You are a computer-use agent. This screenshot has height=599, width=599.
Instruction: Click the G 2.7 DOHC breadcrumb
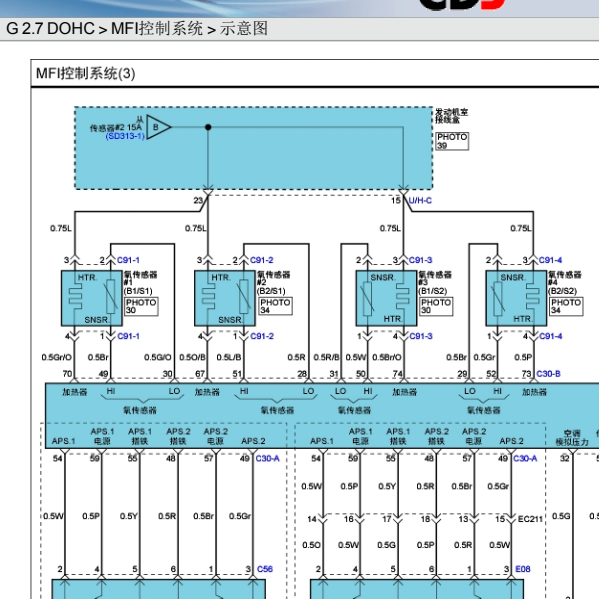[x=50, y=29]
